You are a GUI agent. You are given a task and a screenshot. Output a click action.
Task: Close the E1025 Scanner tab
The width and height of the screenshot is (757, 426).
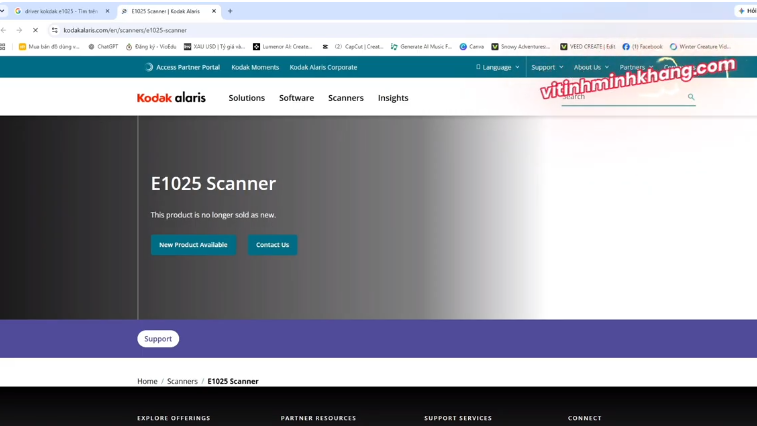(214, 11)
